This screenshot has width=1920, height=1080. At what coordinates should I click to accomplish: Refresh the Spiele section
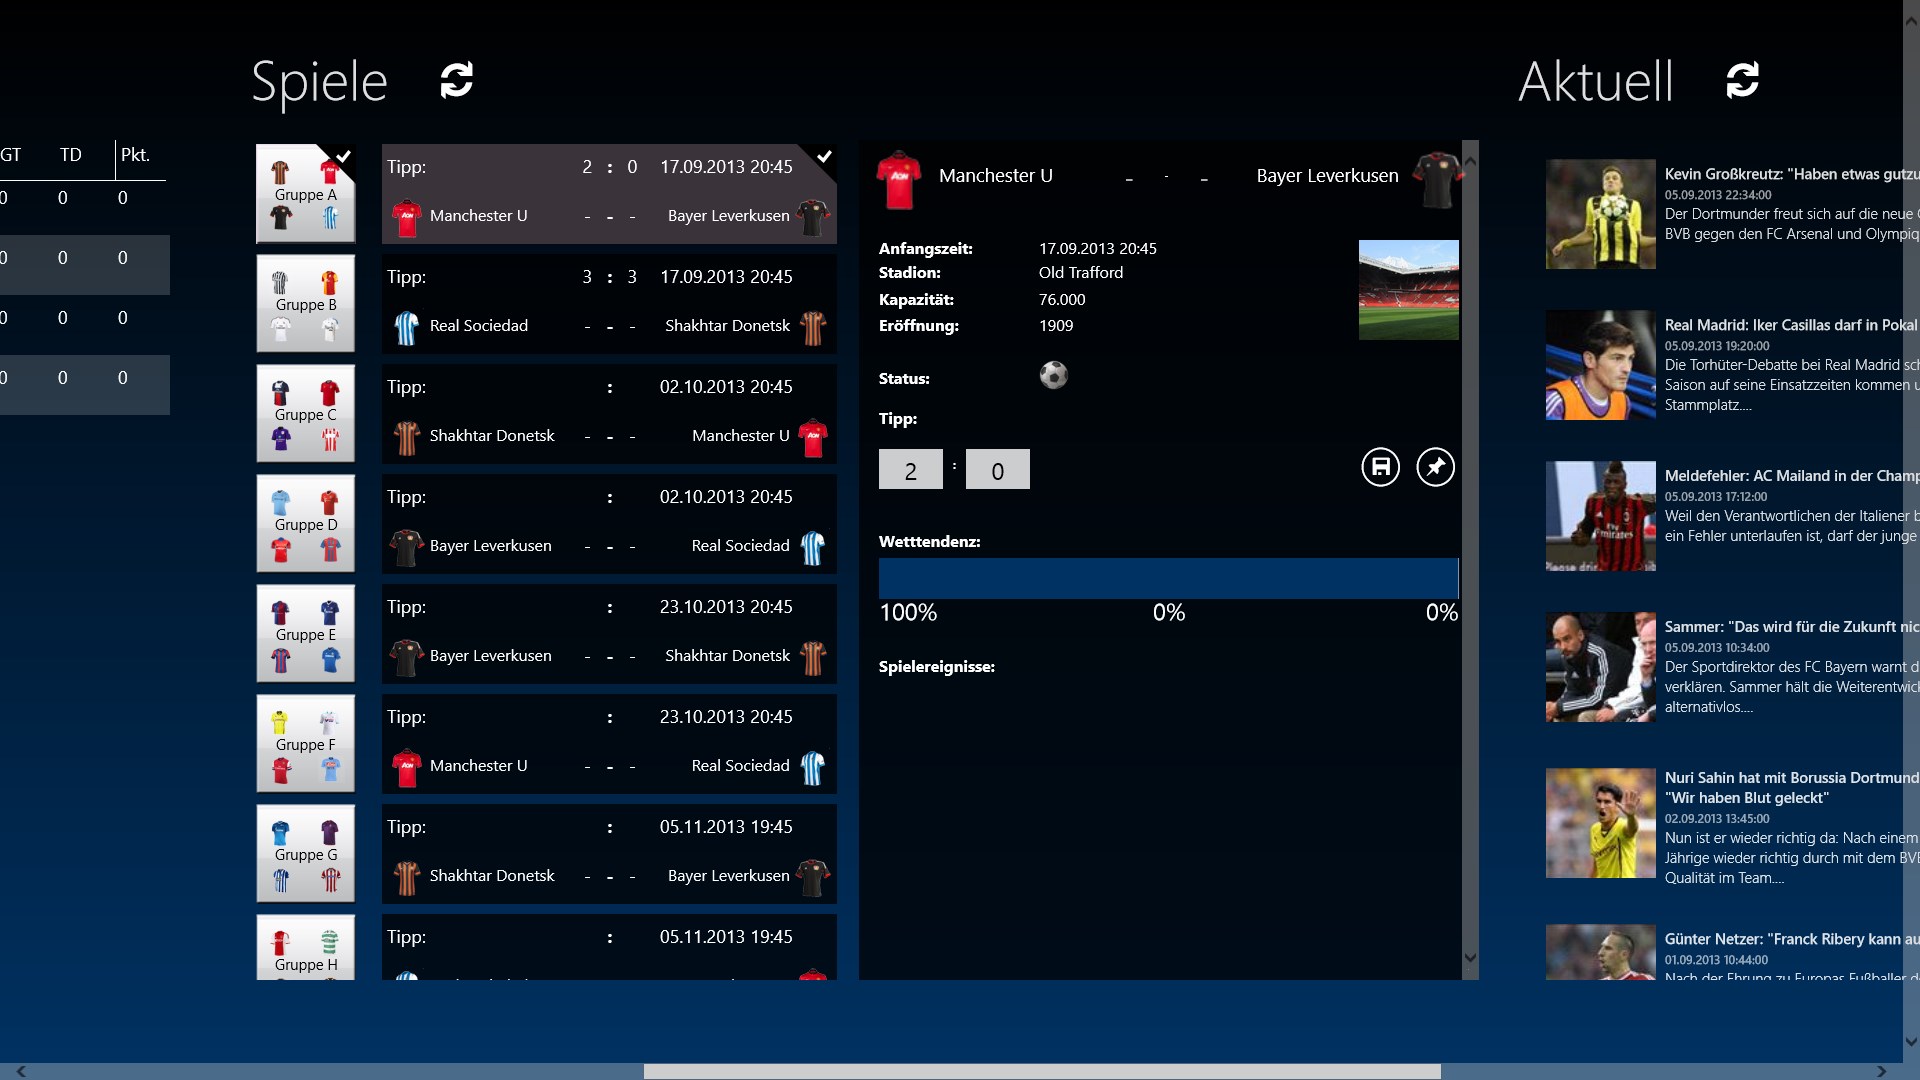(457, 80)
